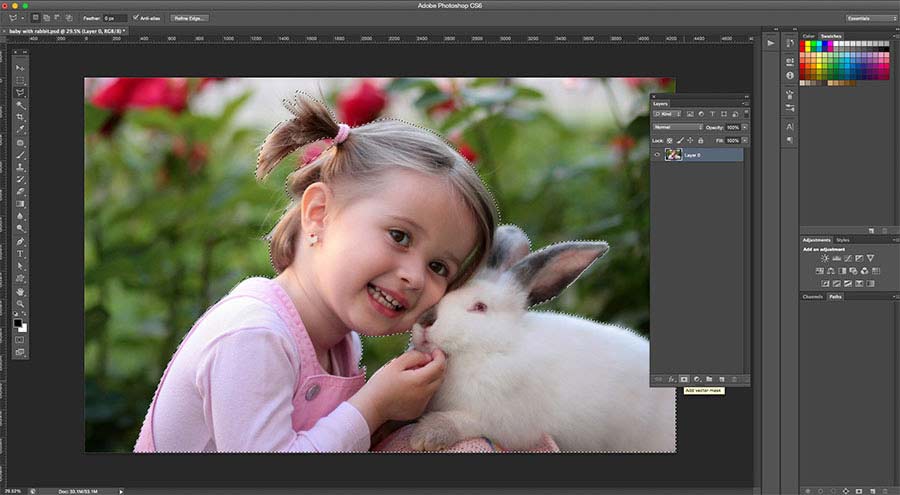Select the Crop tool
The width and height of the screenshot is (900, 495).
[20, 117]
